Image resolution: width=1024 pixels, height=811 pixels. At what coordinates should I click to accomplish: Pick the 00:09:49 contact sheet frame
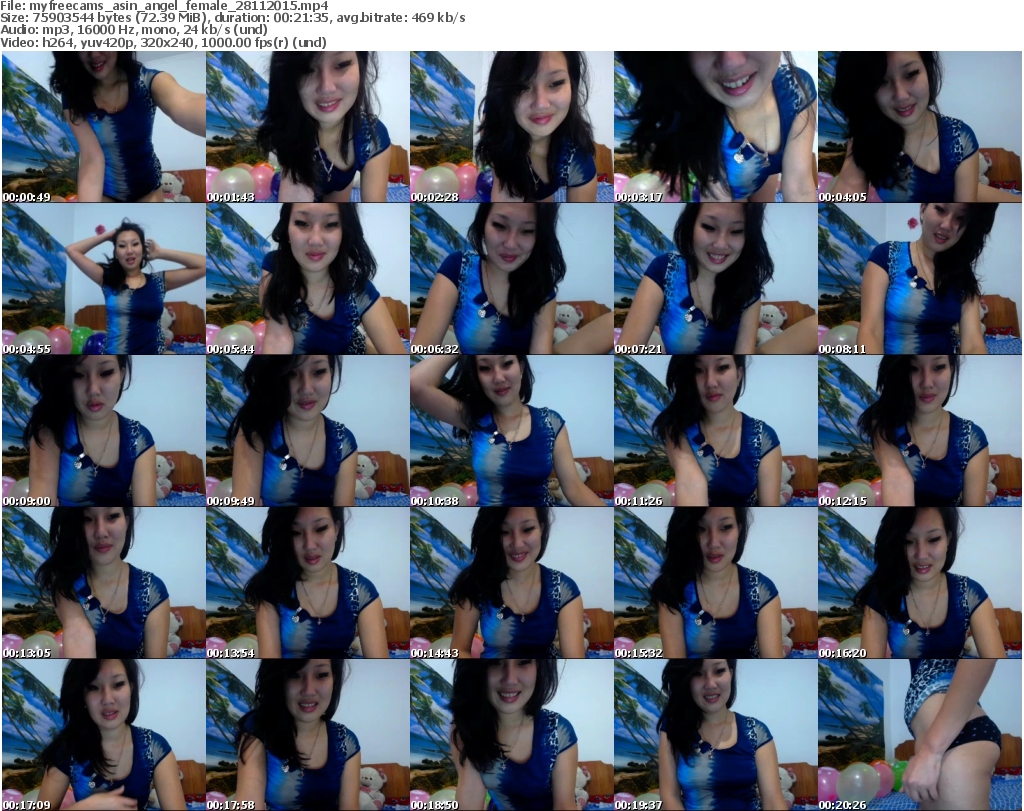(308, 431)
